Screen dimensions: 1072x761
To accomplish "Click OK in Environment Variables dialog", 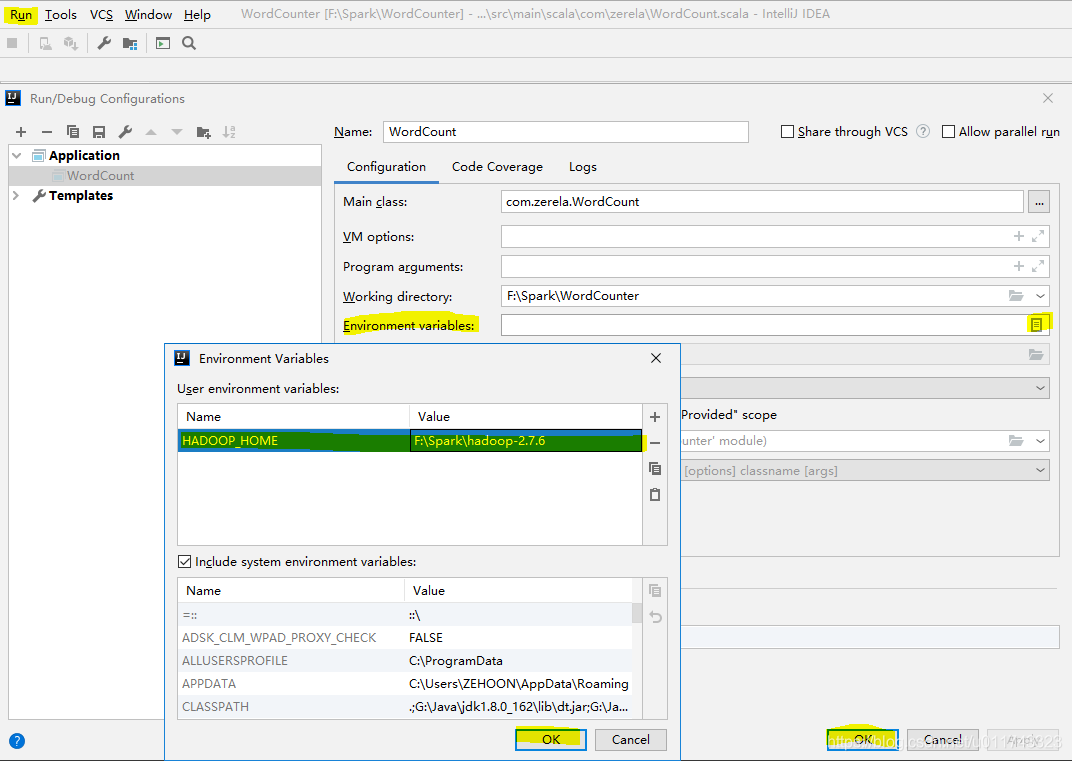I will coord(550,739).
